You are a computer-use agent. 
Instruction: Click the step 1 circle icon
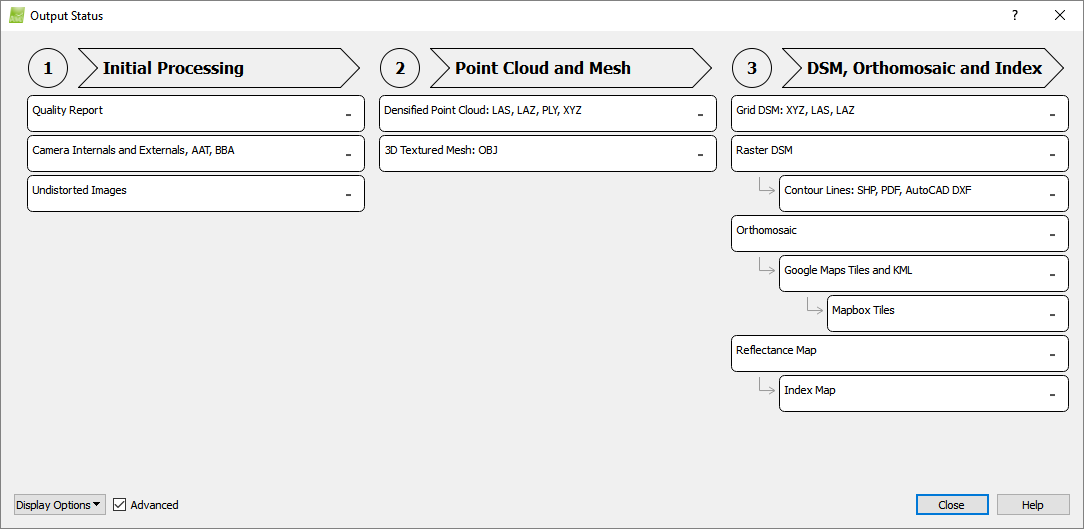48,68
